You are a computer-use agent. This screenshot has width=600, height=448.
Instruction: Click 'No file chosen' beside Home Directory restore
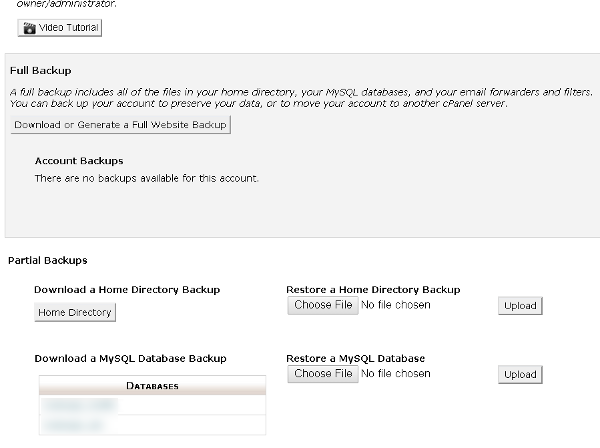(396, 305)
